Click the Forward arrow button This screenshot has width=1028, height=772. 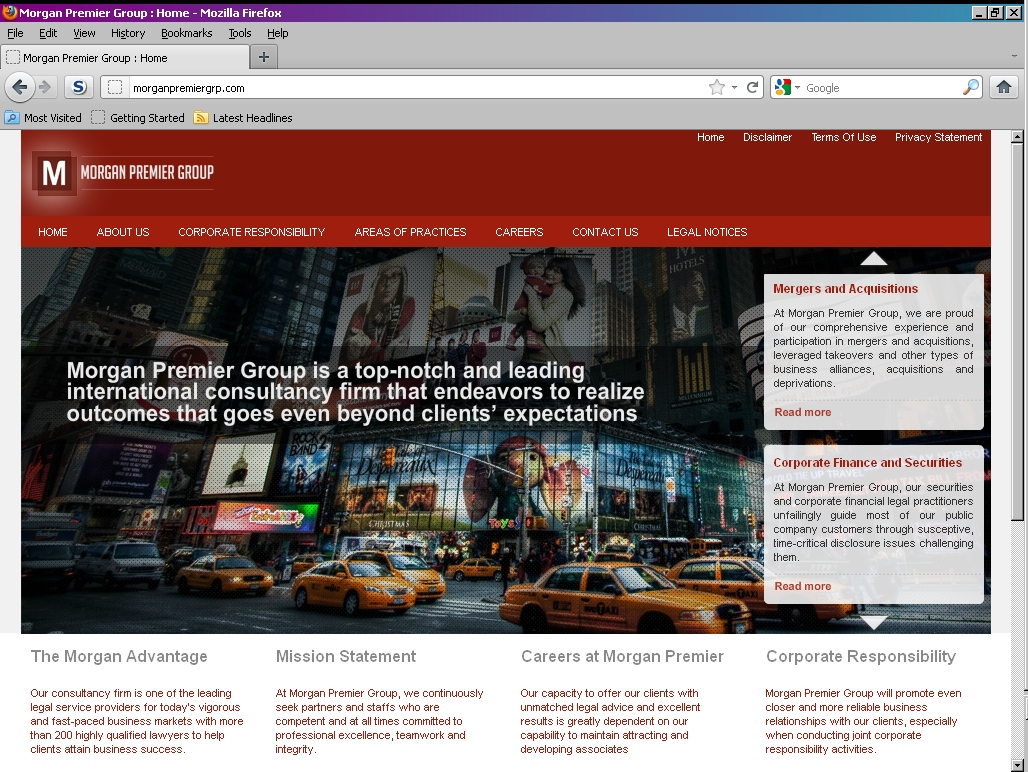(45, 87)
